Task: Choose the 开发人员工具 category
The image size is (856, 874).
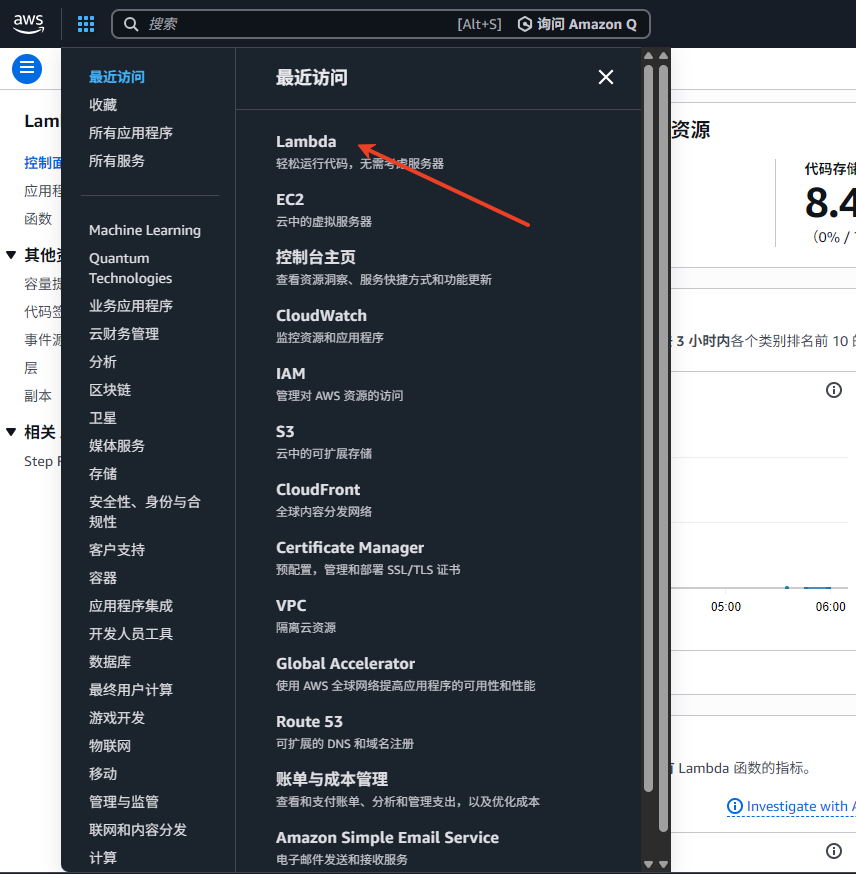Action: 130,633
